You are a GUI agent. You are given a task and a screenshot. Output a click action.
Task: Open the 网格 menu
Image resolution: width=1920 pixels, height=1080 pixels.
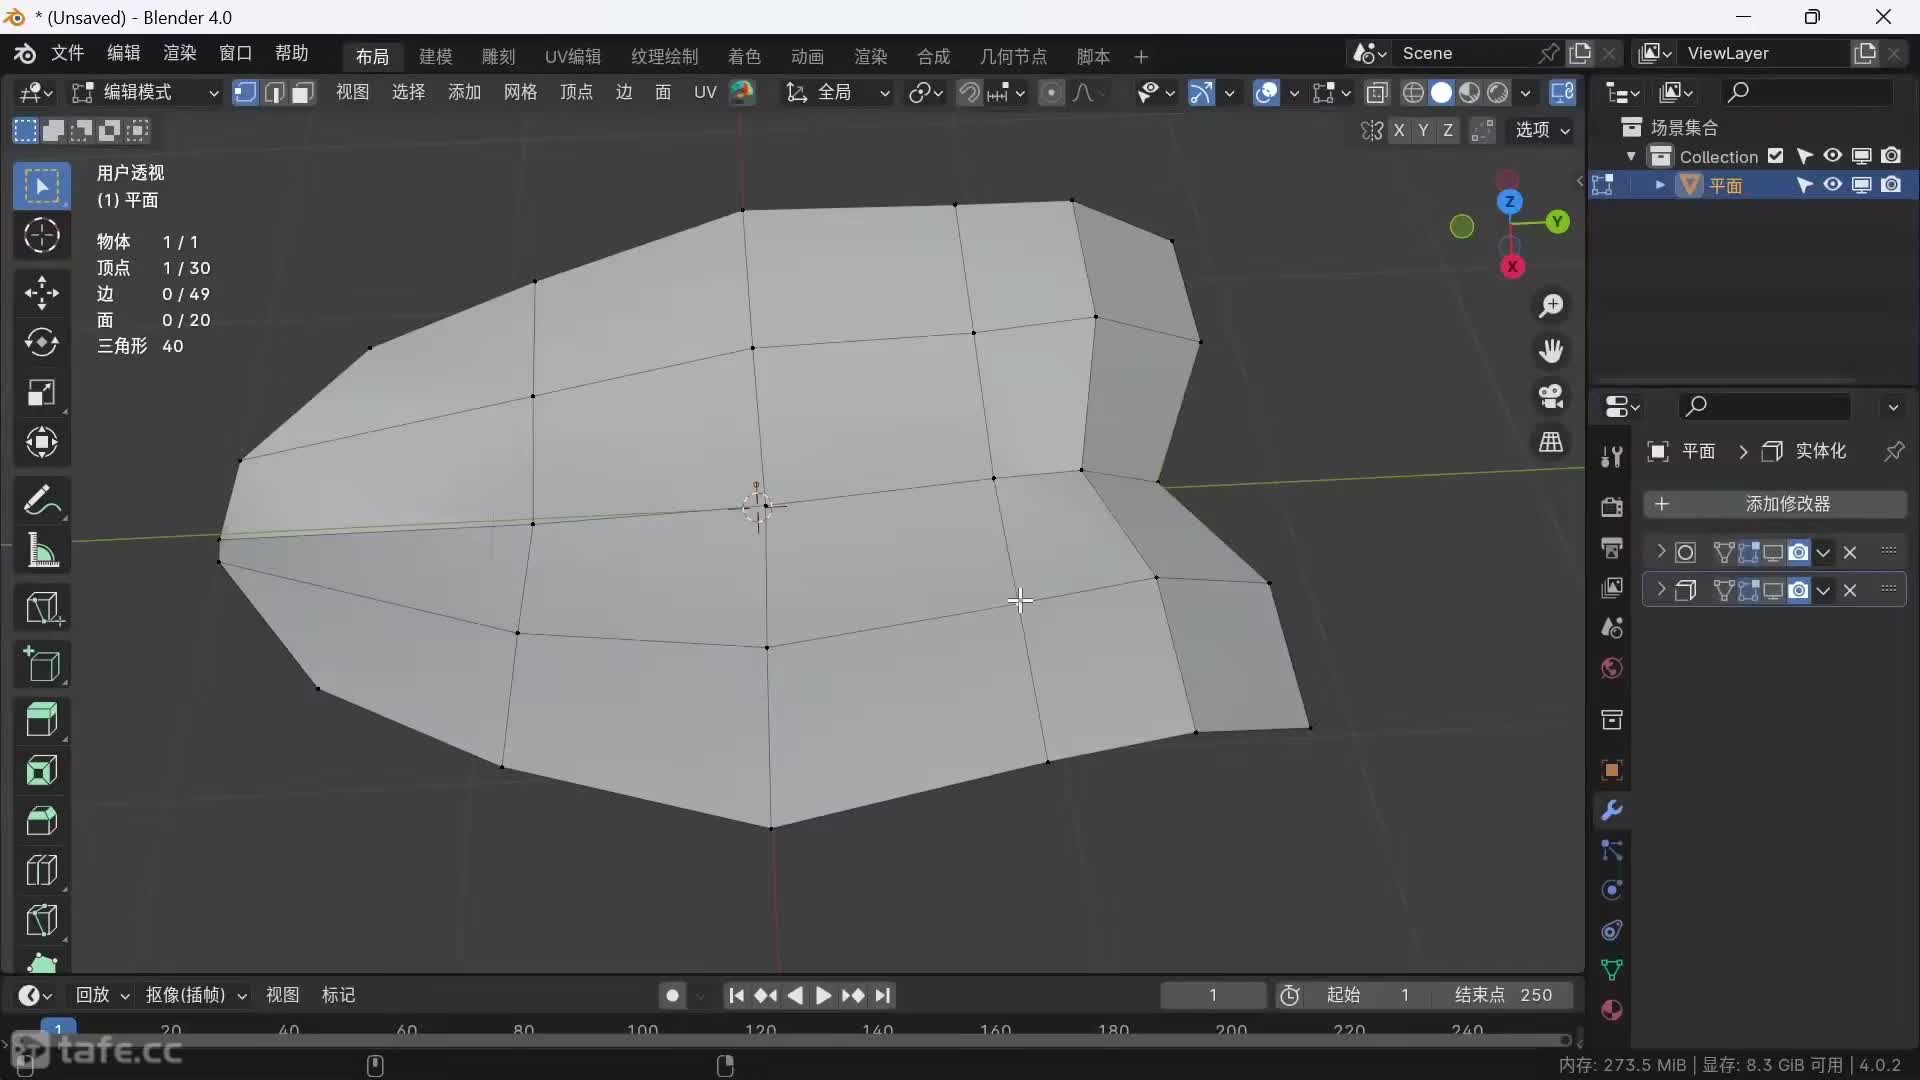click(x=520, y=92)
